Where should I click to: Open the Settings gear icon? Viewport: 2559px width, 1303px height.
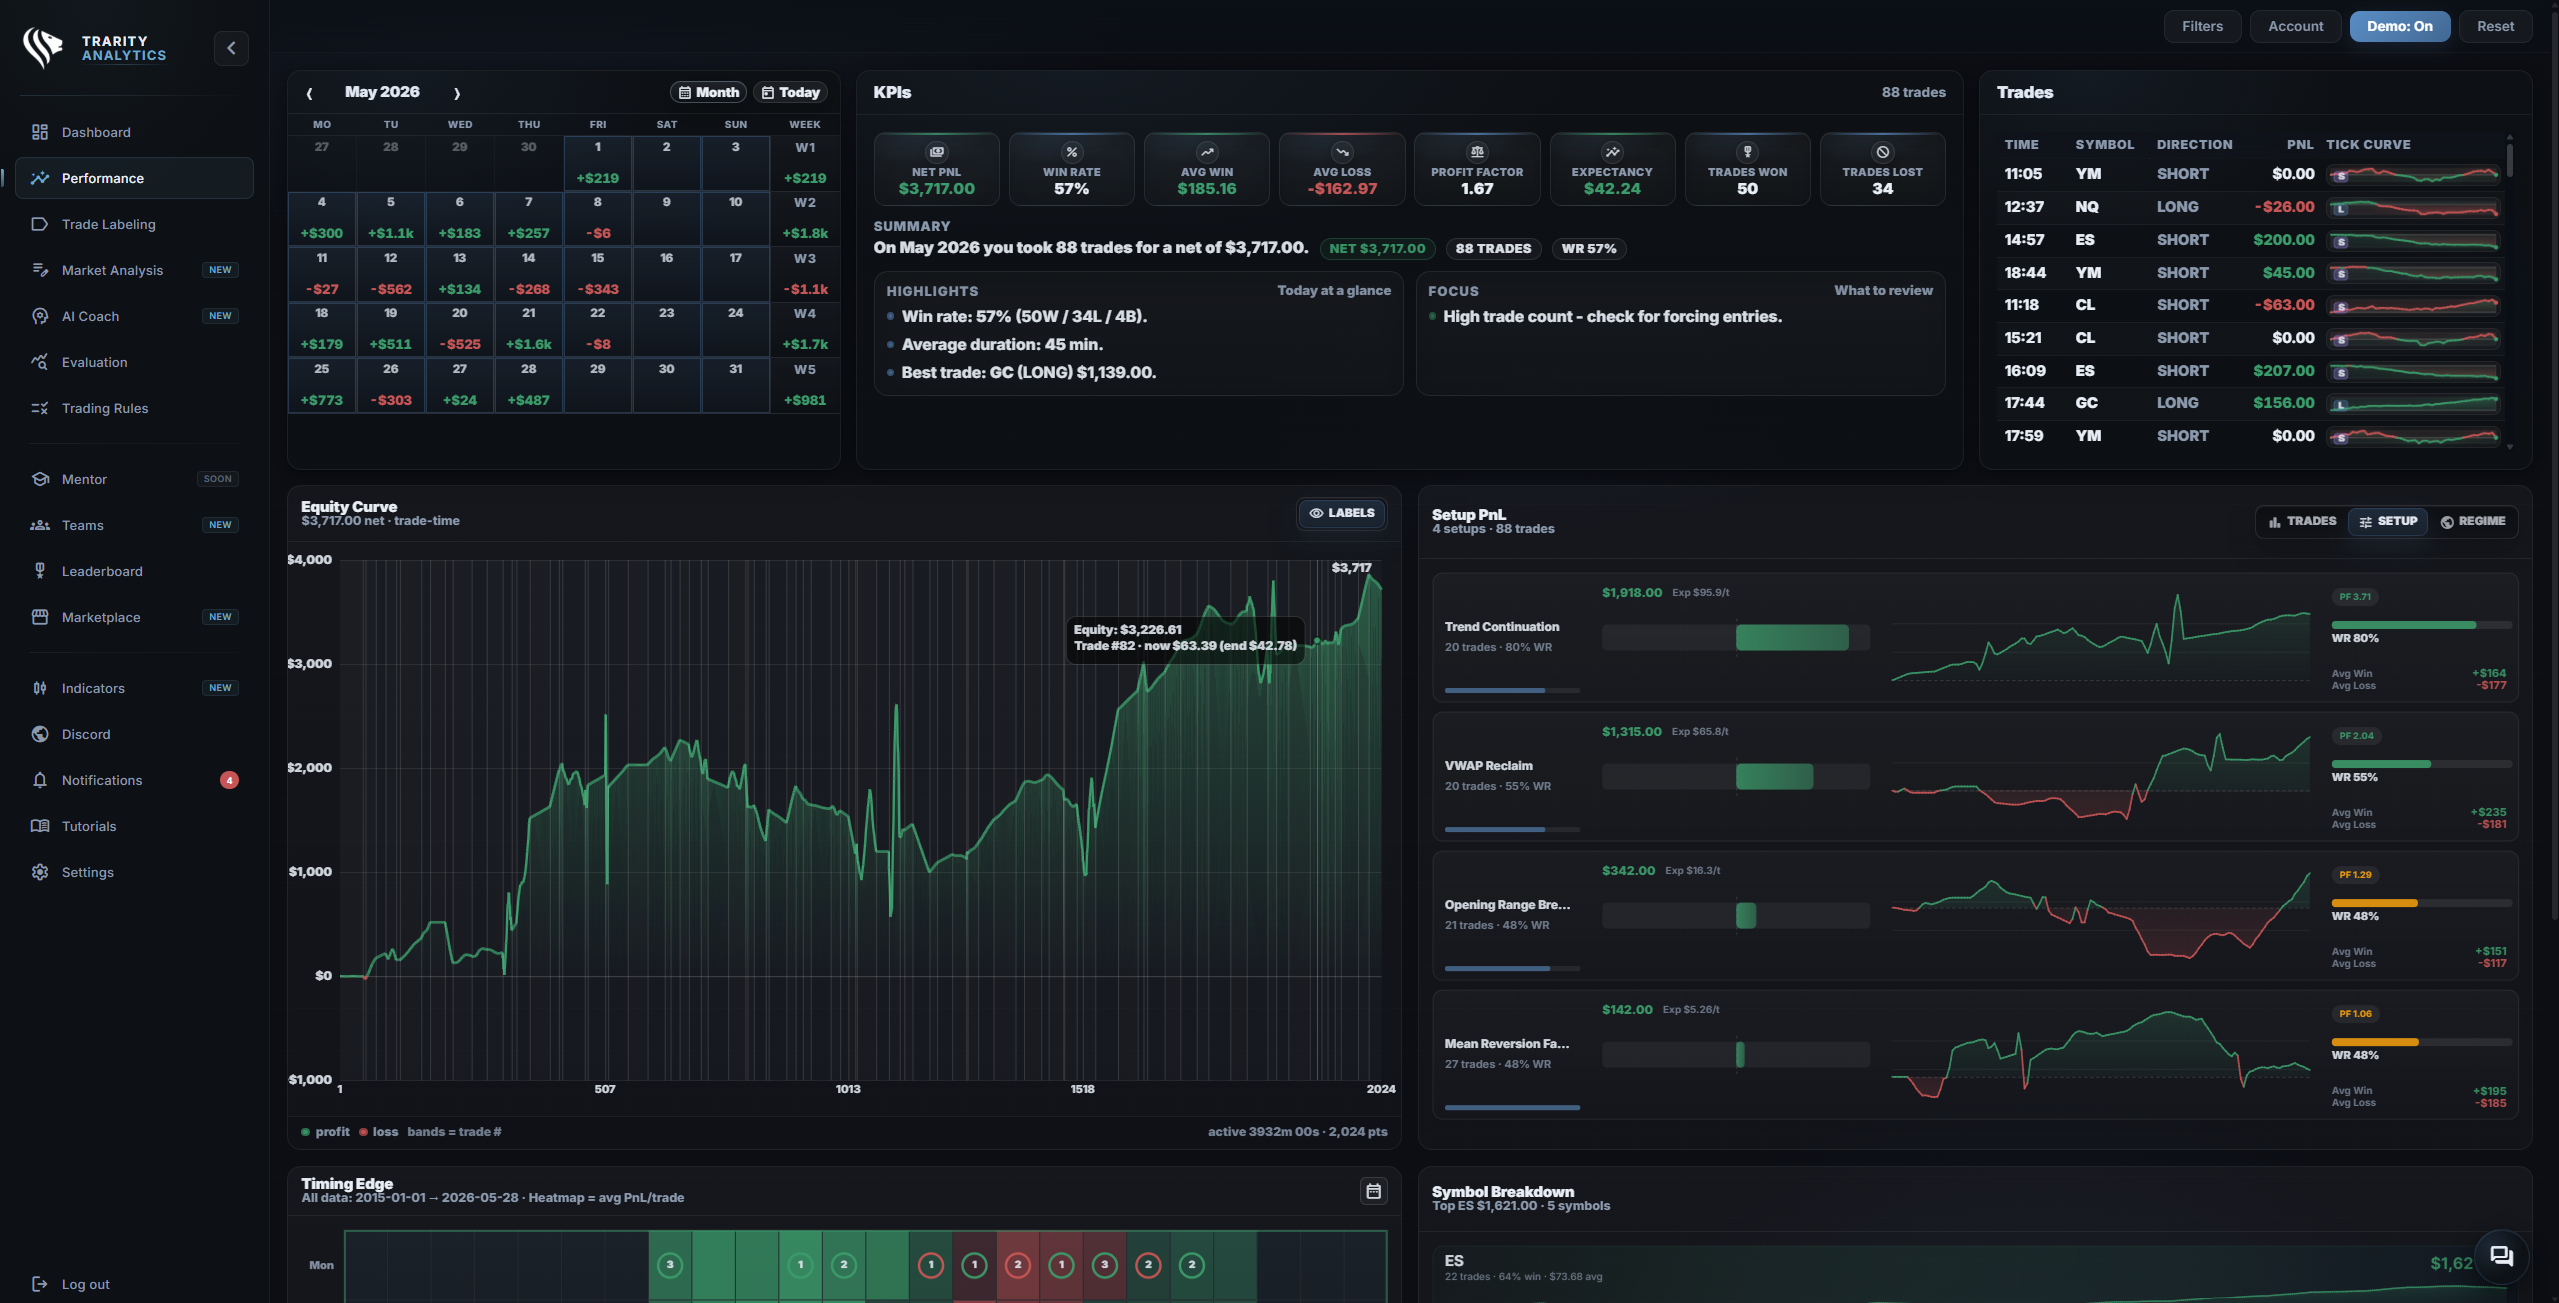(40, 872)
